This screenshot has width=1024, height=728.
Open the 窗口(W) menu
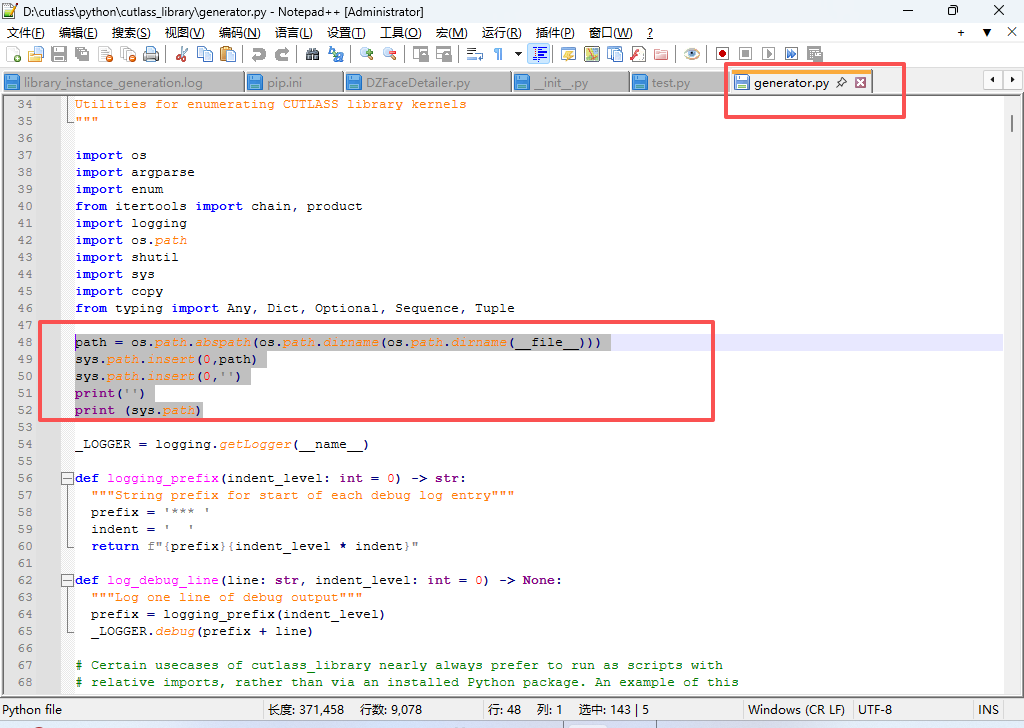(610, 33)
